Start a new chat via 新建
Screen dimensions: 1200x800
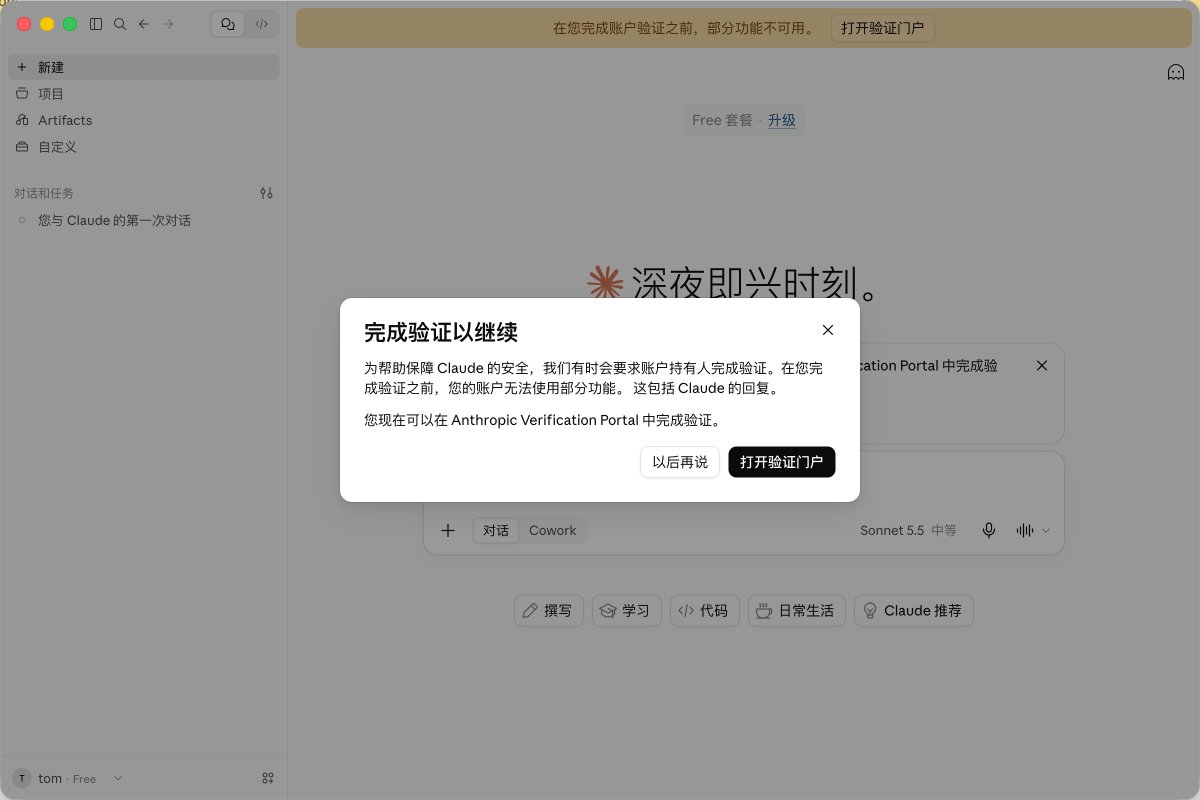(x=144, y=67)
